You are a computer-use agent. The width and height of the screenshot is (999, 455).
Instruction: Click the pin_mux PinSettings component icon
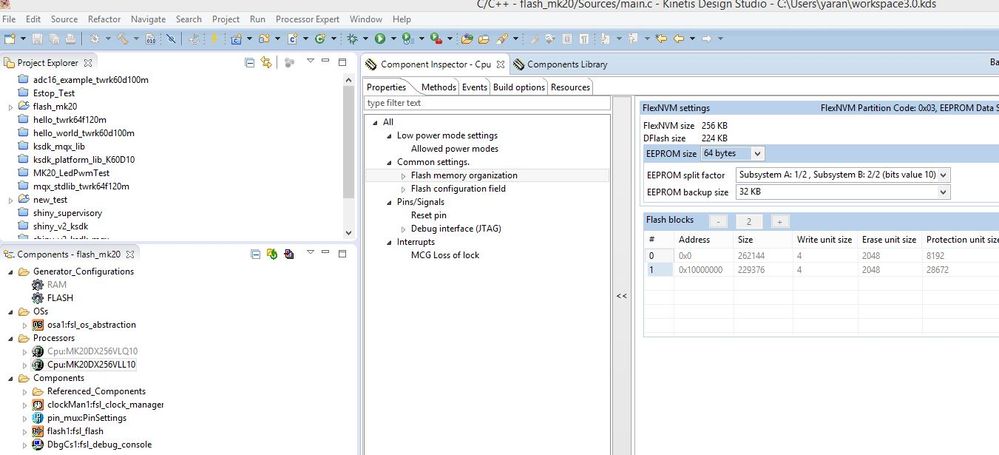[38, 418]
